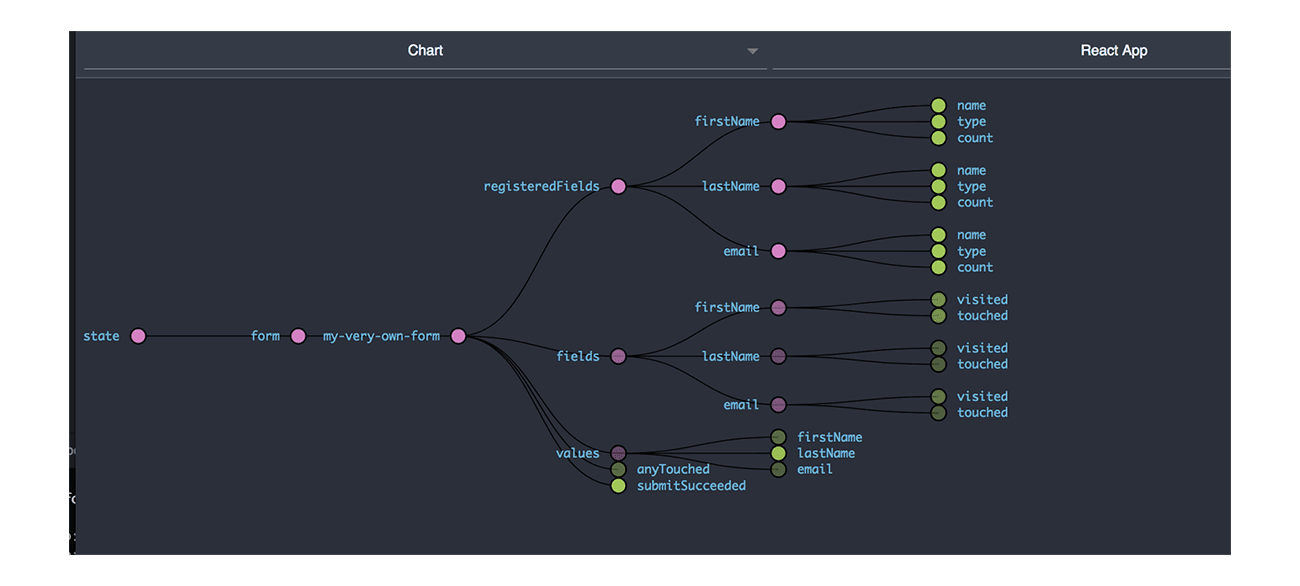
Task: Select the anyTouched leaf node
Action: pos(618,469)
